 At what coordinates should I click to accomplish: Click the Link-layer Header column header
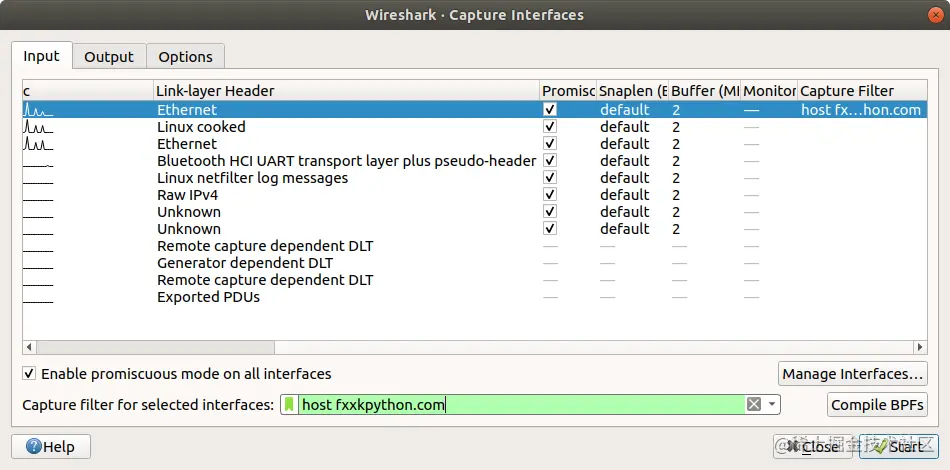click(x=347, y=91)
